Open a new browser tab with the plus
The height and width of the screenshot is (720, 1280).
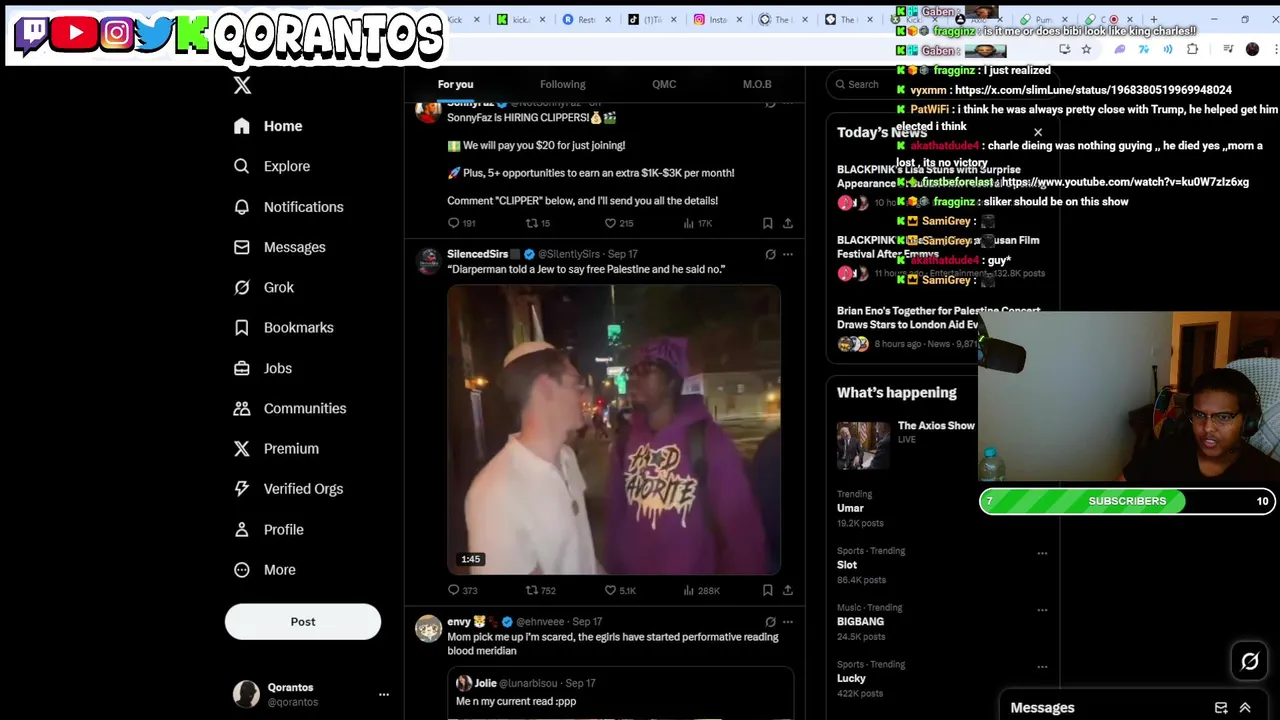pyautogui.click(x=1153, y=19)
